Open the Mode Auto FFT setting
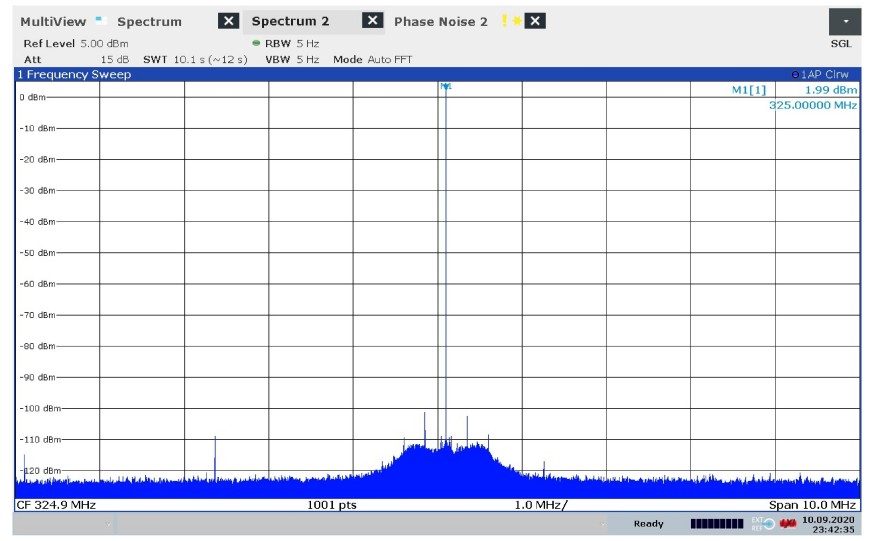 pyautogui.click(x=372, y=59)
